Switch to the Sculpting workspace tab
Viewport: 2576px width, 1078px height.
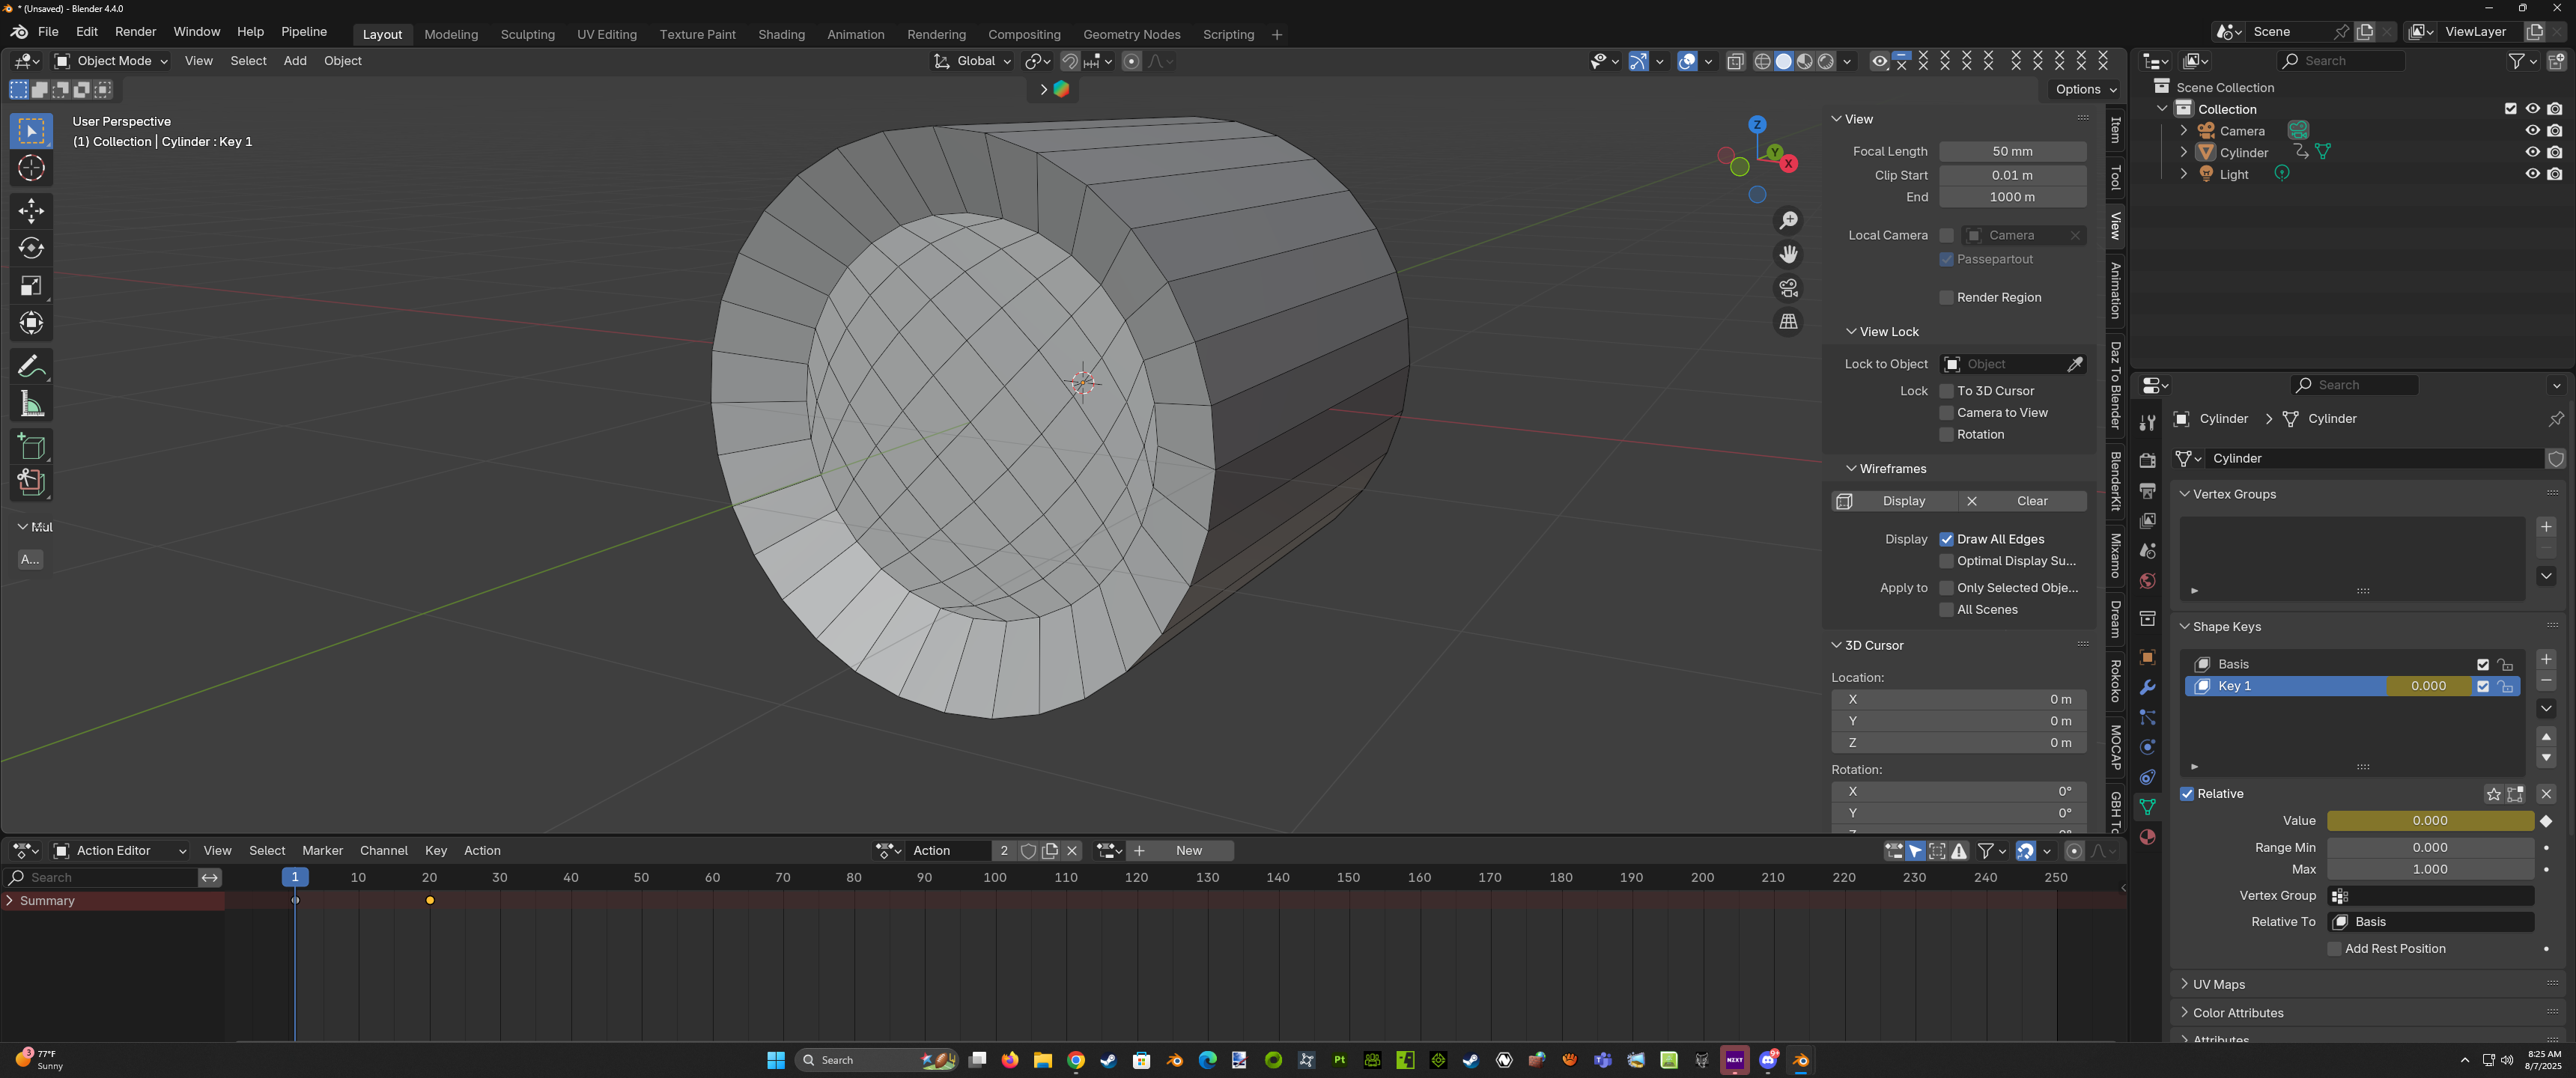point(527,34)
